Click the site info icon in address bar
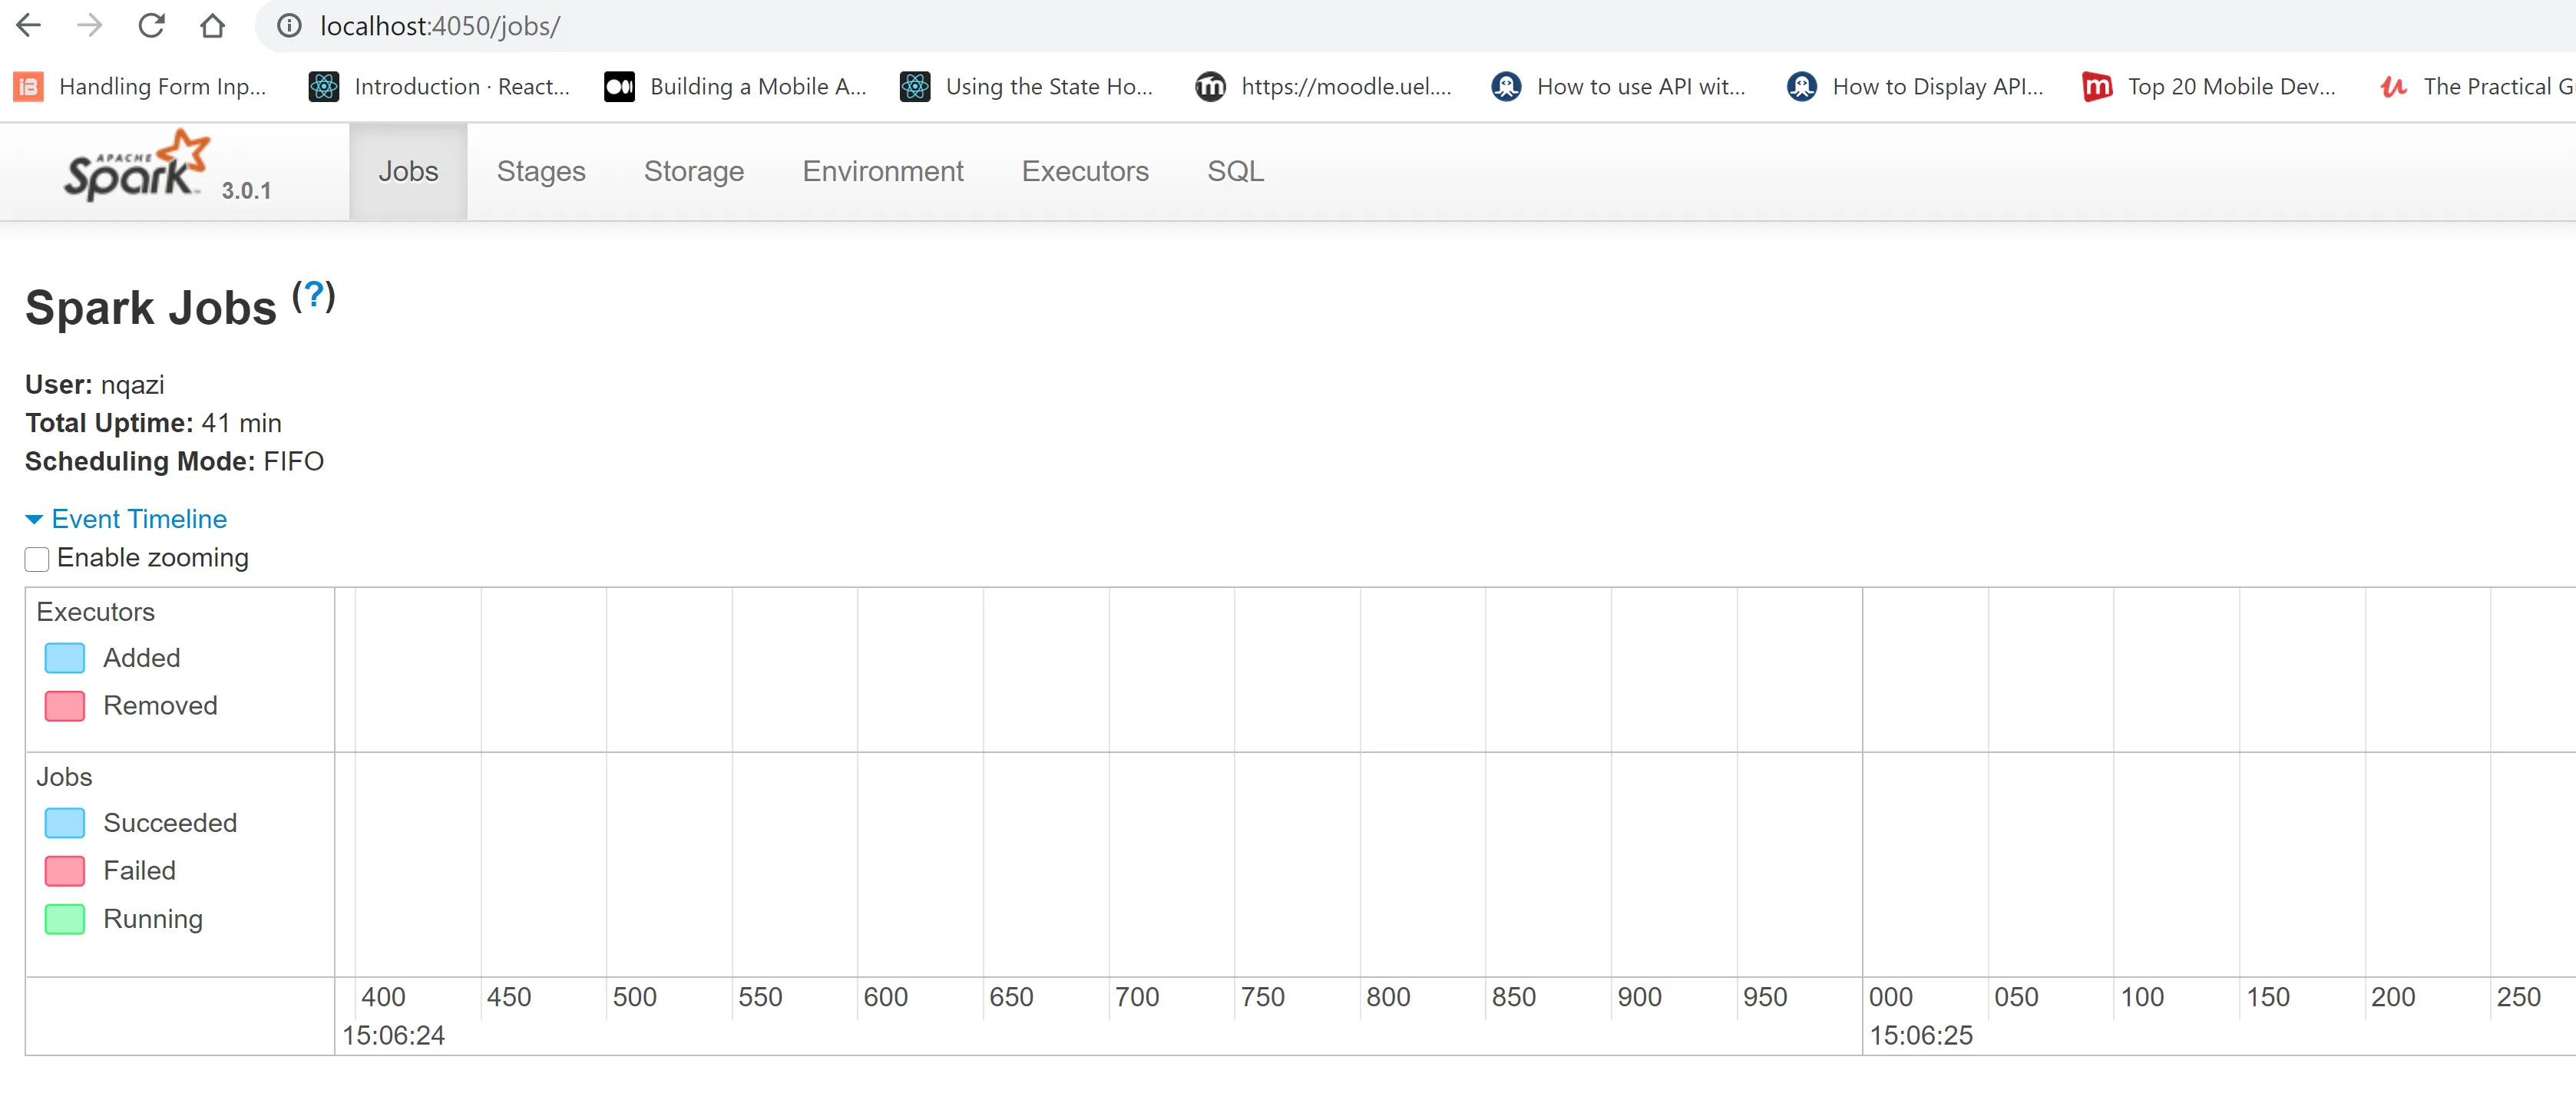 tap(289, 26)
